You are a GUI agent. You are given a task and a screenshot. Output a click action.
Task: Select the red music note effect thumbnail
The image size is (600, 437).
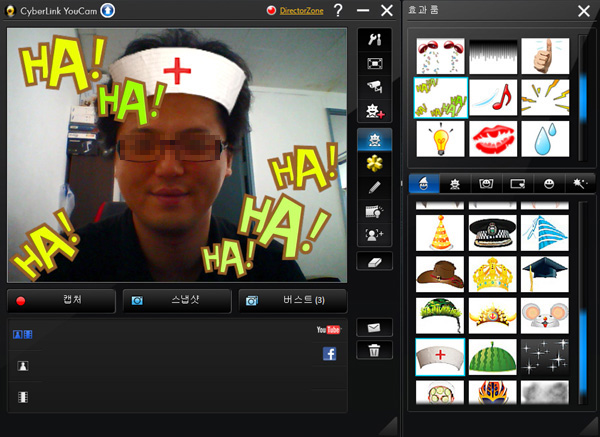point(493,98)
